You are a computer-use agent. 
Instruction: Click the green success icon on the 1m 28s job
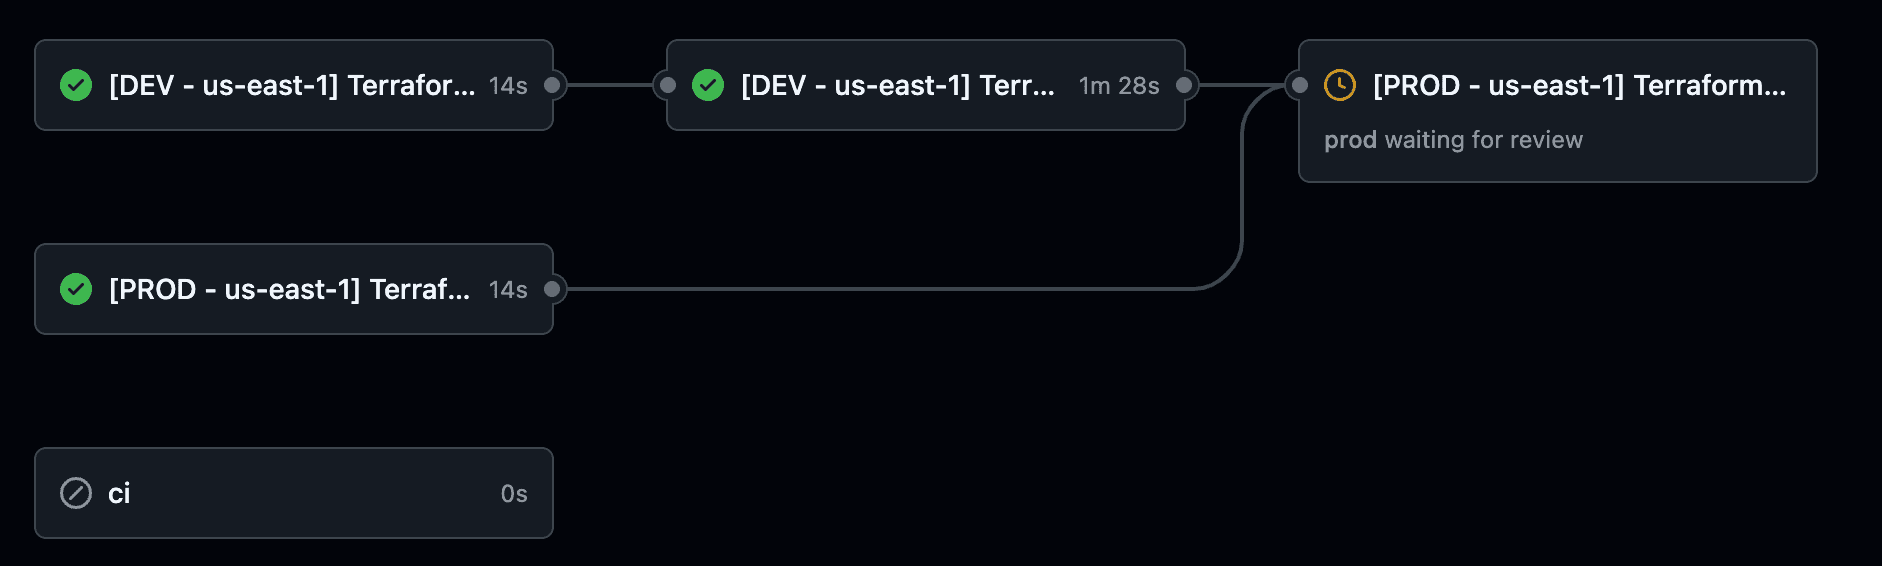tap(708, 86)
